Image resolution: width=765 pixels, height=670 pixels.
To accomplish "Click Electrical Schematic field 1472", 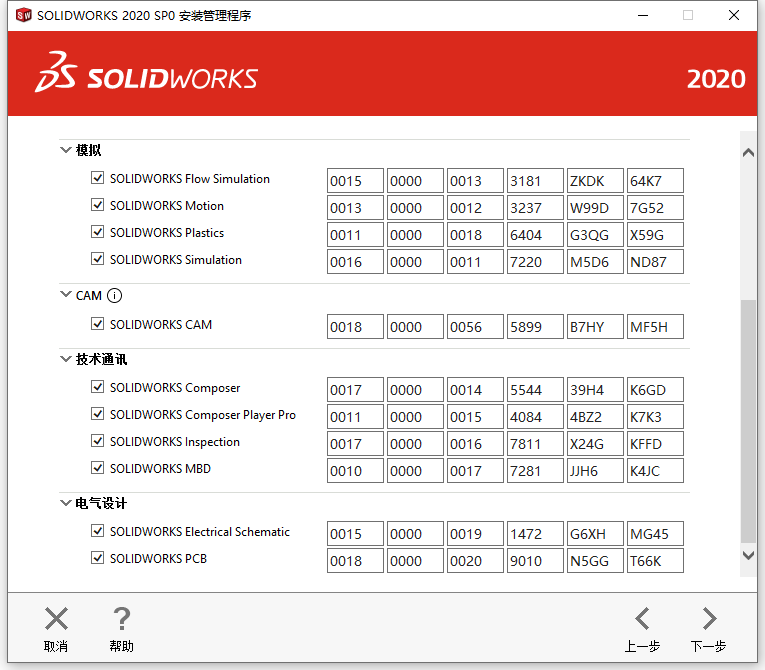I will click(535, 533).
